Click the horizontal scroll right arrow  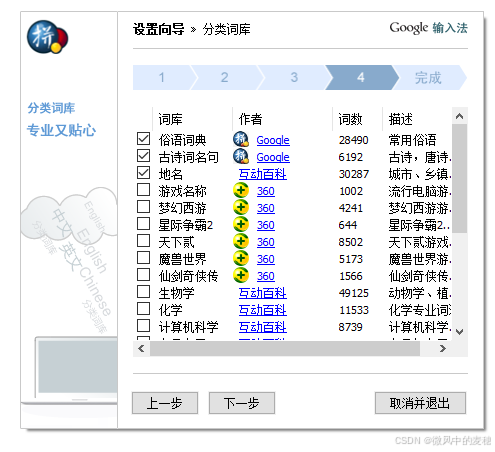pyautogui.click(x=443, y=349)
